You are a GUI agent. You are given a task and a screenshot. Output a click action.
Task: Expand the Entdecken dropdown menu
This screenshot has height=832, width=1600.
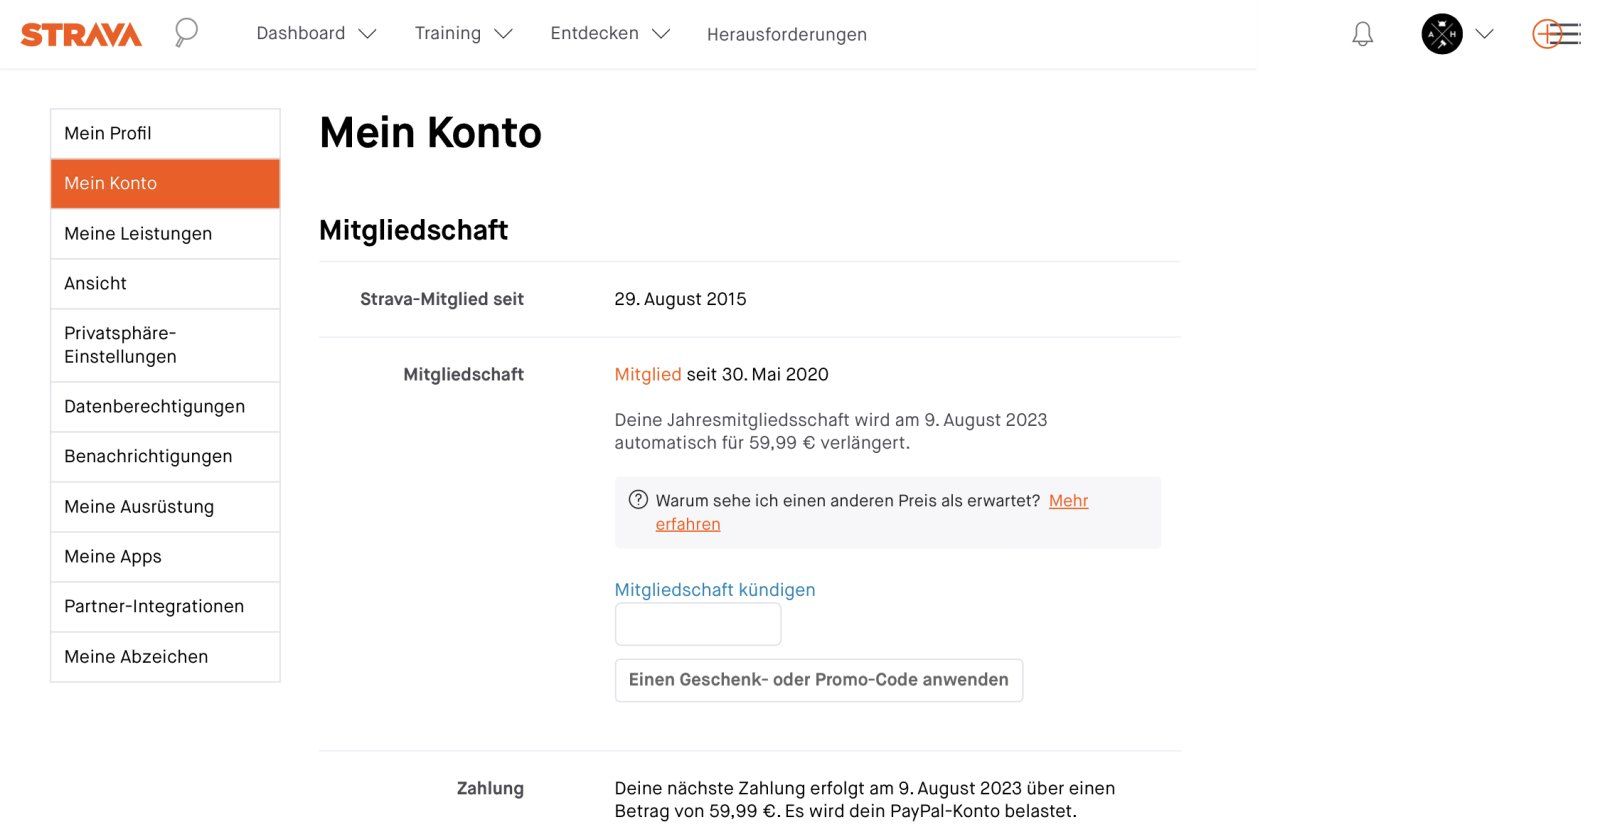point(609,34)
